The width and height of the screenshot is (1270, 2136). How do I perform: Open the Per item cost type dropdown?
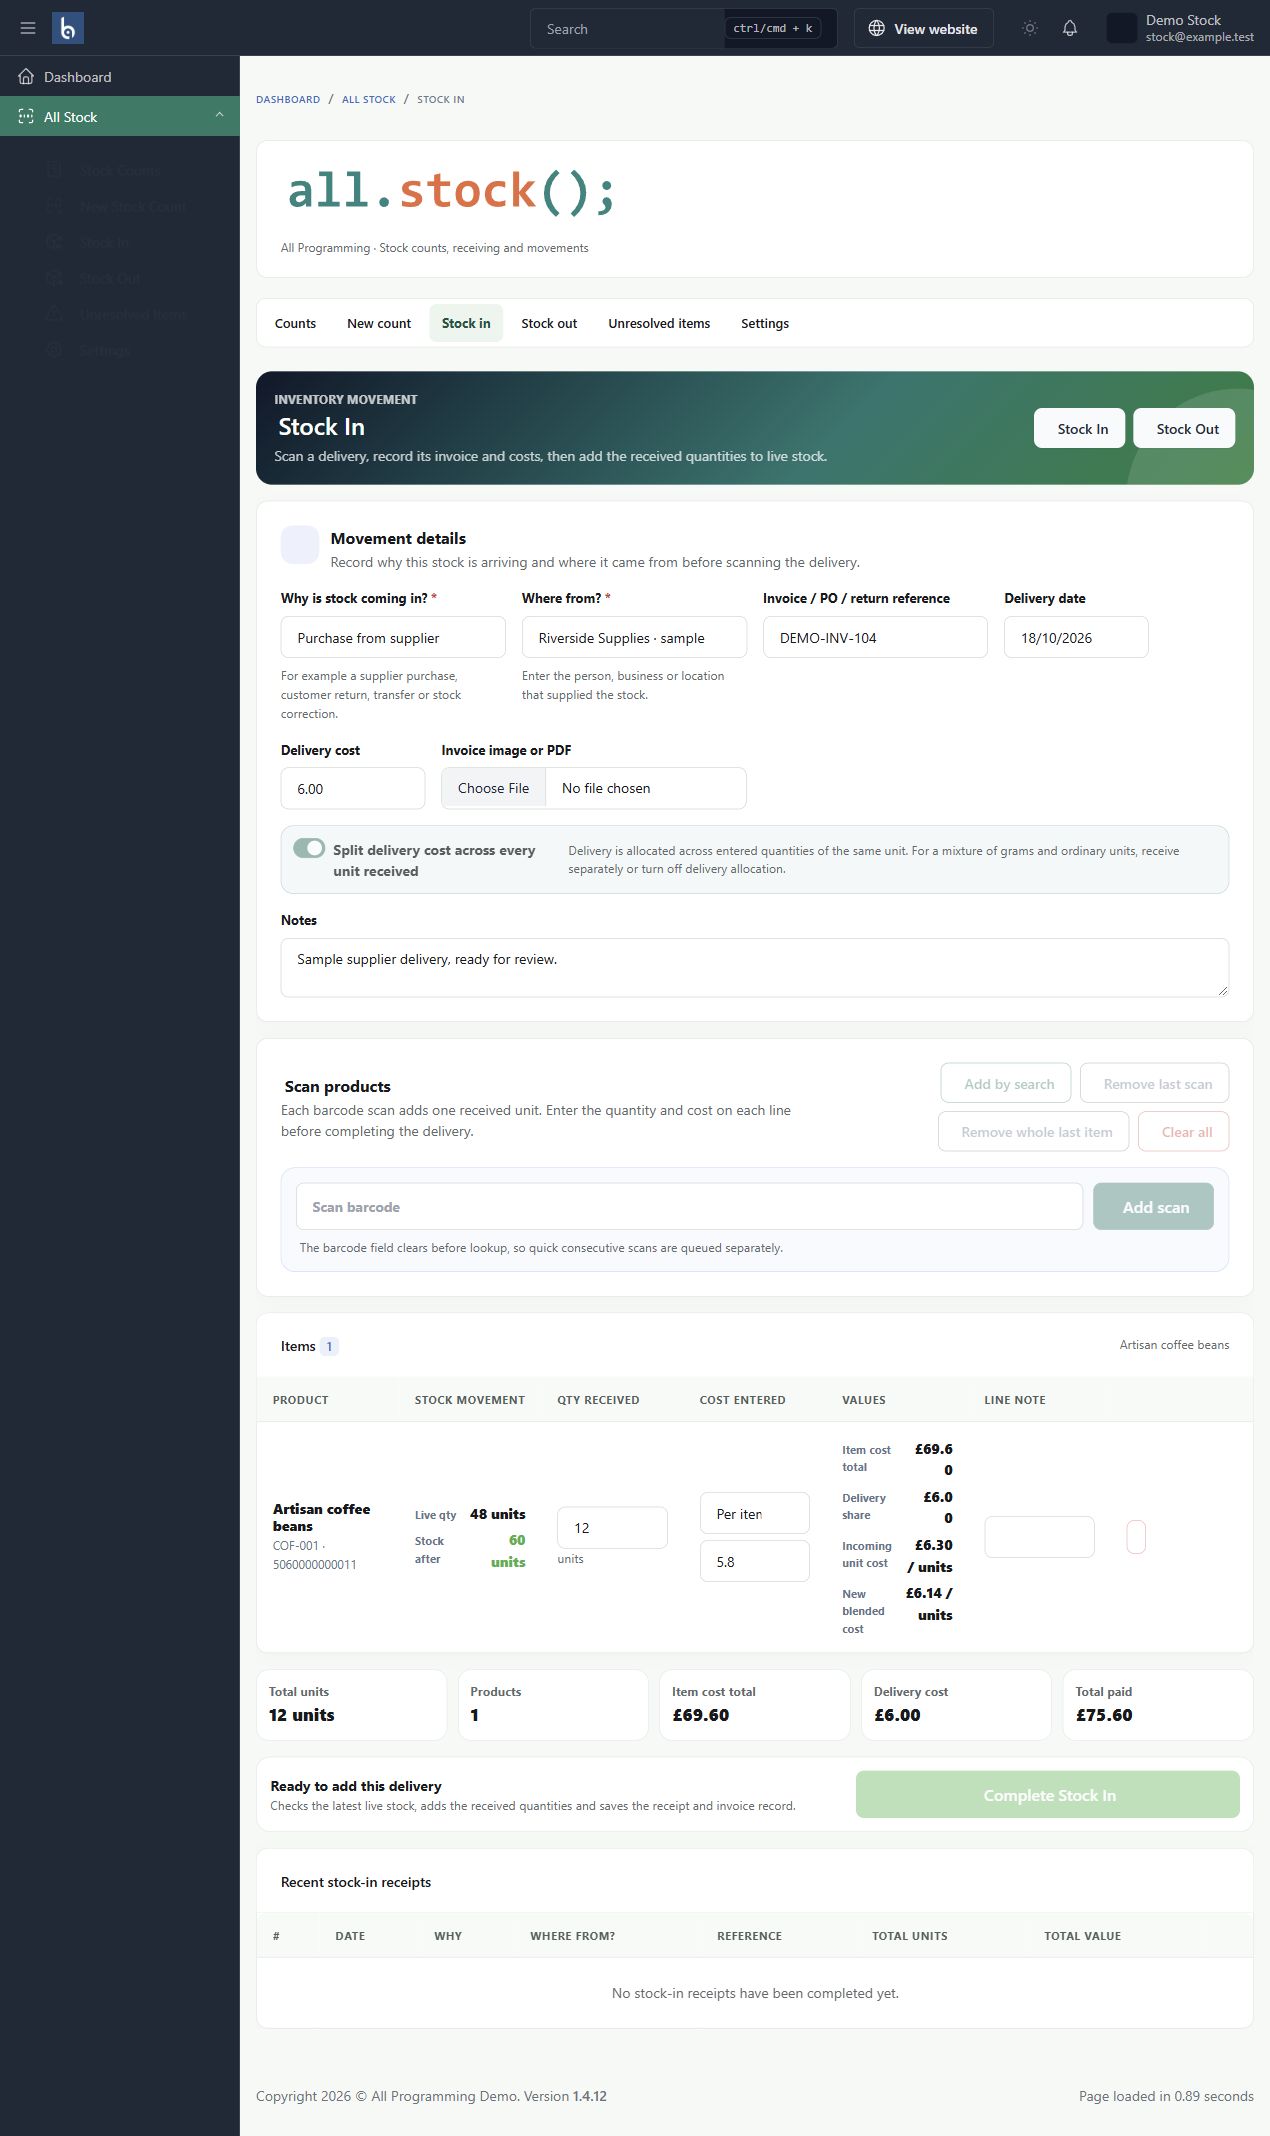tap(754, 1513)
